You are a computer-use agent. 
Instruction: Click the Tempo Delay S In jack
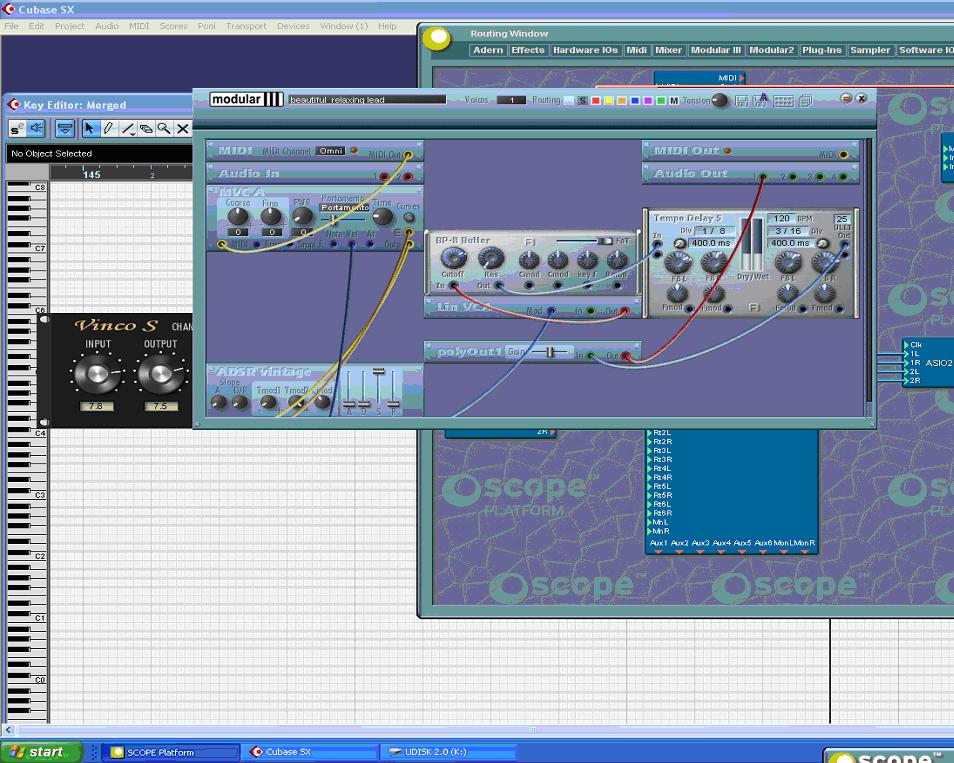[x=657, y=245]
